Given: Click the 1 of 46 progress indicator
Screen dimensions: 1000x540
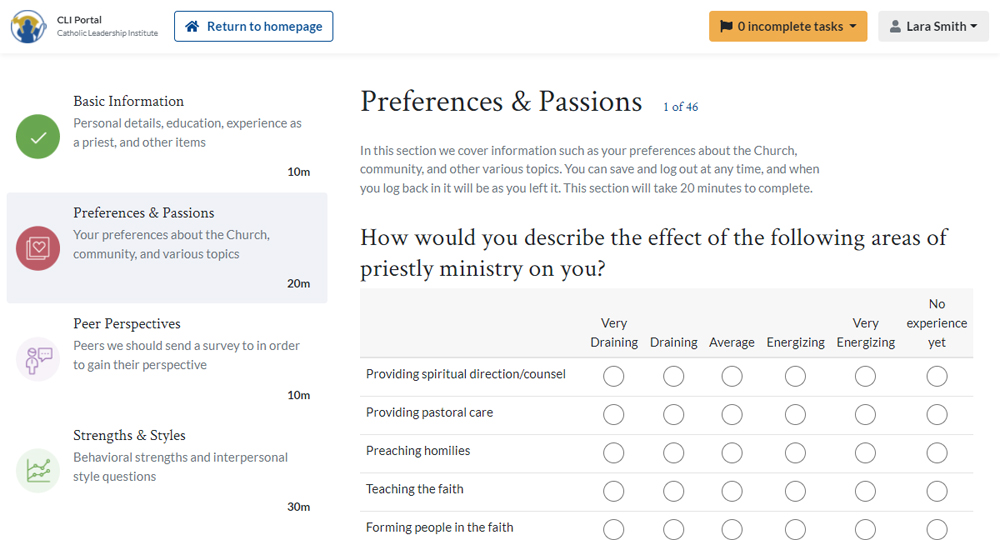Looking at the screenshot, I should (x=680, y=107).
